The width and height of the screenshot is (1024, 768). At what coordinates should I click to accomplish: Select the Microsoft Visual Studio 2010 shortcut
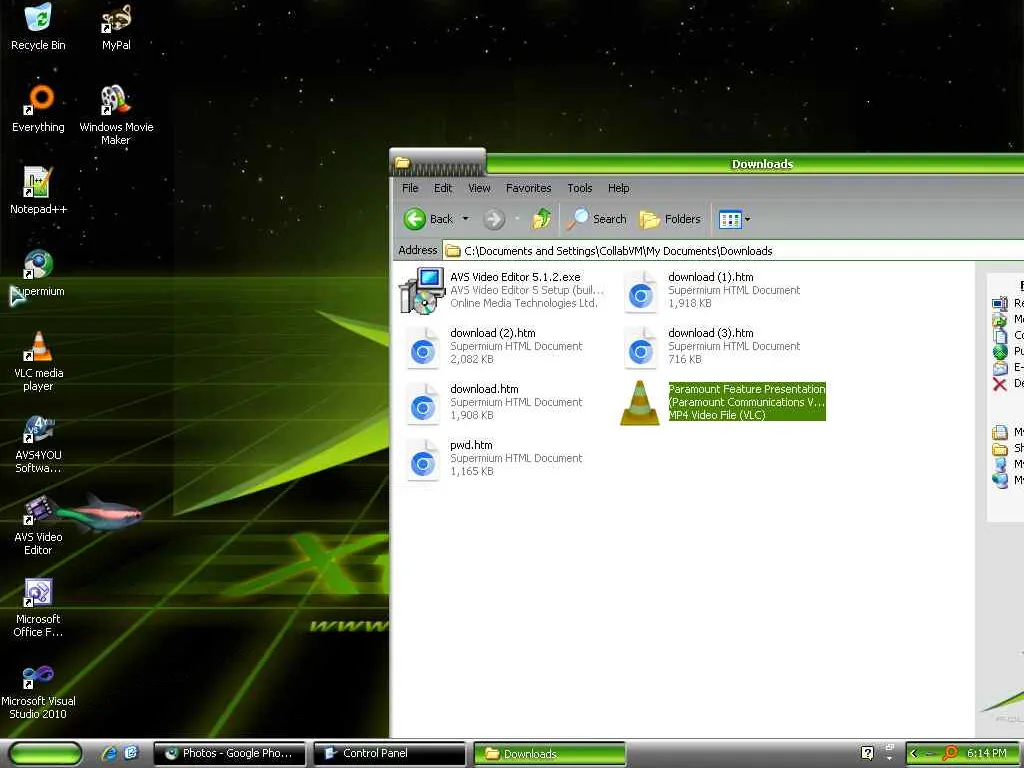click(38, 691)
